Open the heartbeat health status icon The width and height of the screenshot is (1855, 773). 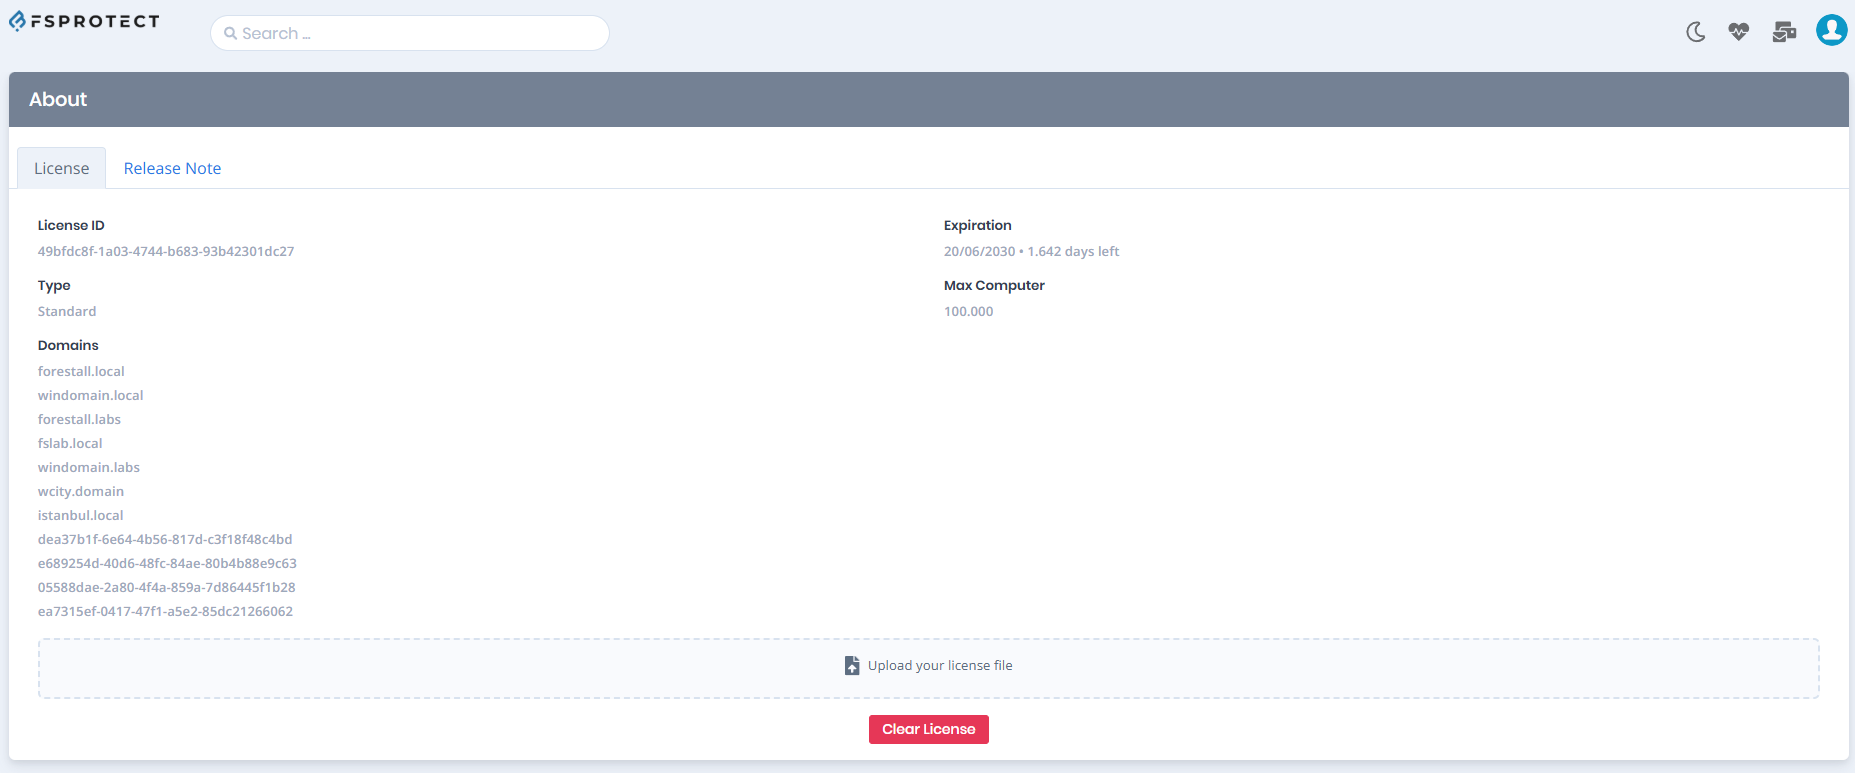[1739, 32]
